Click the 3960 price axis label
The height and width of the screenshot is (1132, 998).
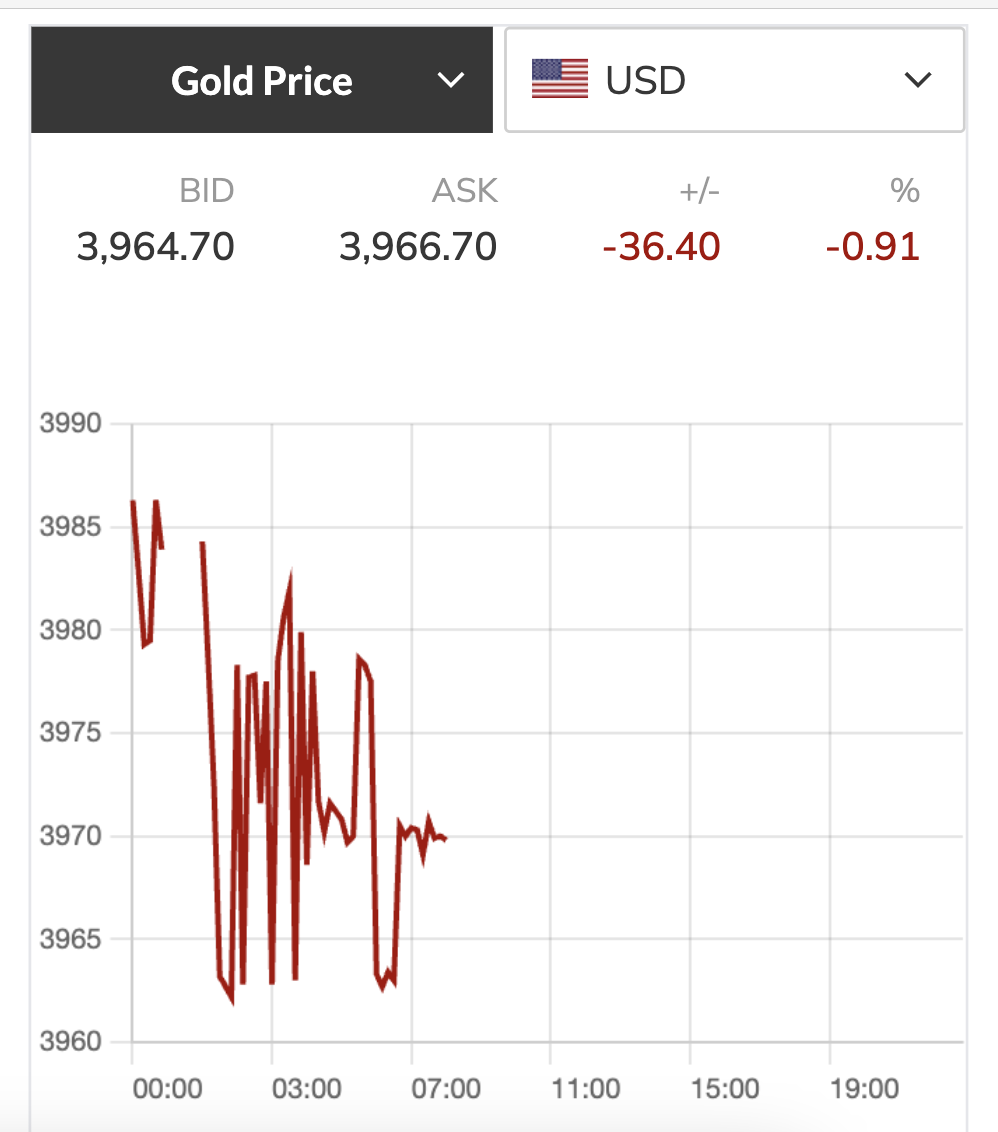click(71, 1042)
